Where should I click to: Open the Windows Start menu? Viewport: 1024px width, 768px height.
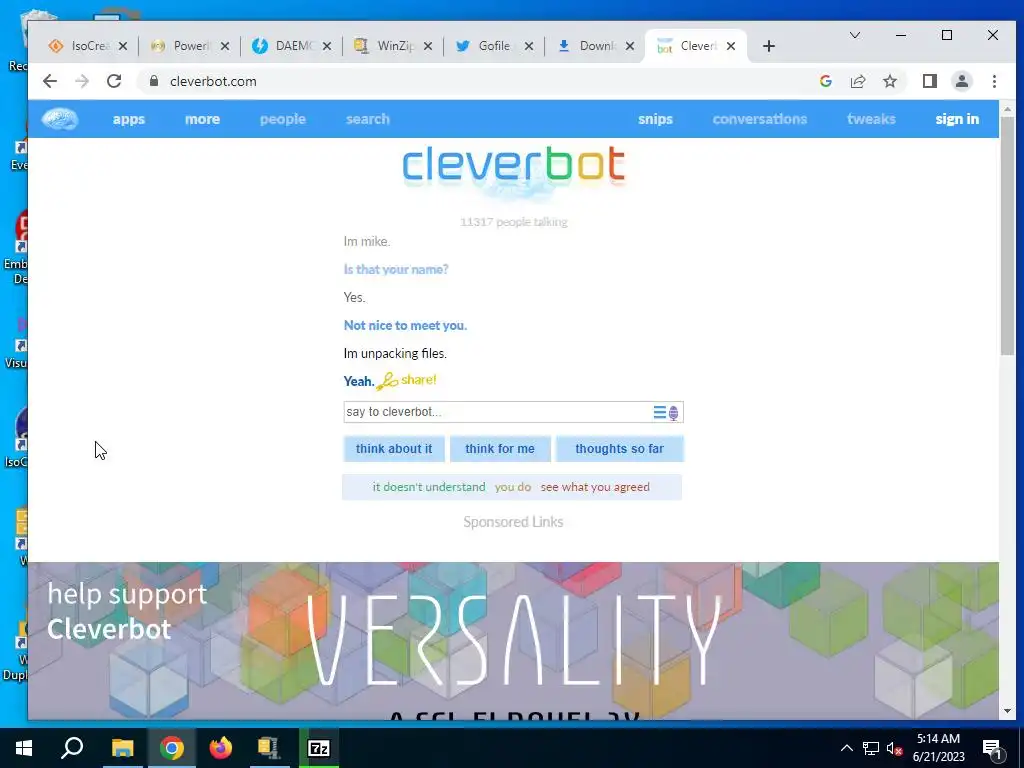[x=24, y=748]
